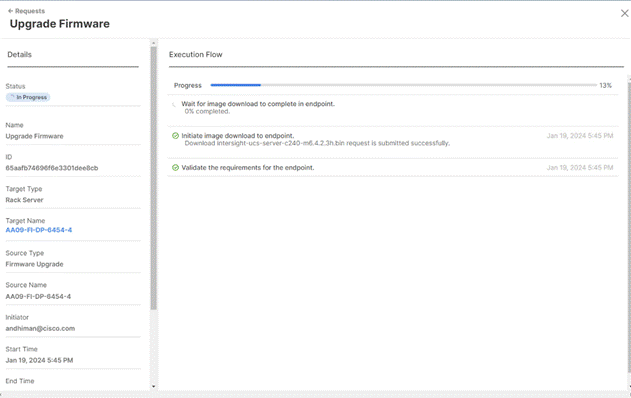
Task: Click the End Time label
Action: pos(20,381)
